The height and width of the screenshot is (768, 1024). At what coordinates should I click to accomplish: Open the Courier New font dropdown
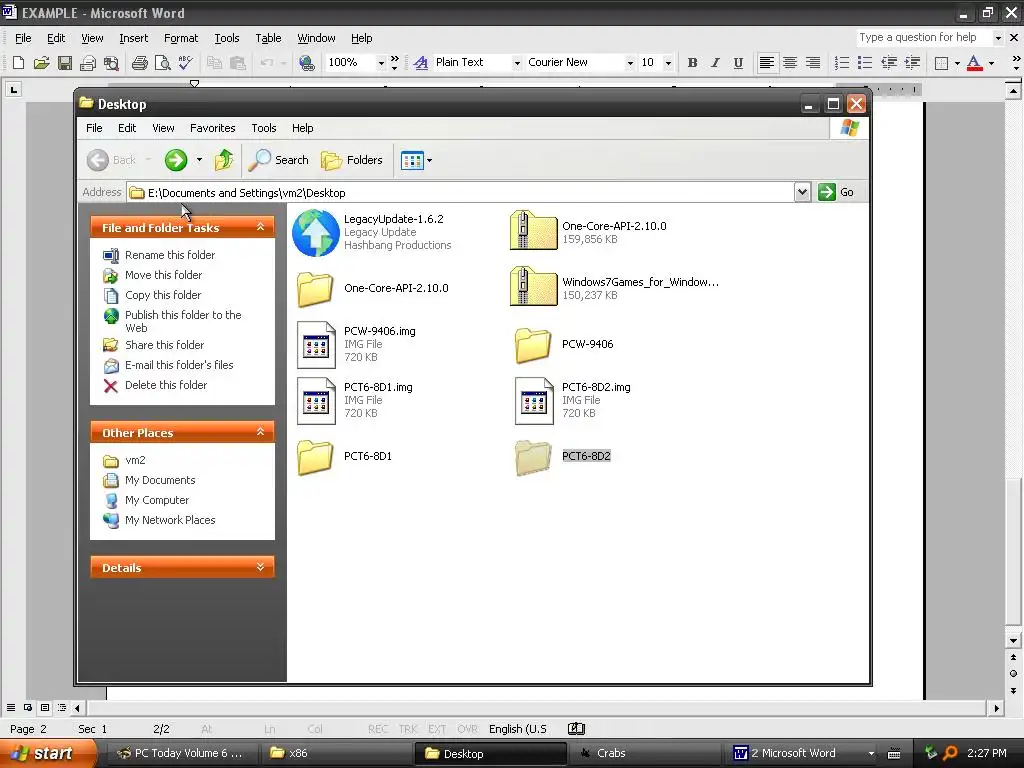pos(630,63)
